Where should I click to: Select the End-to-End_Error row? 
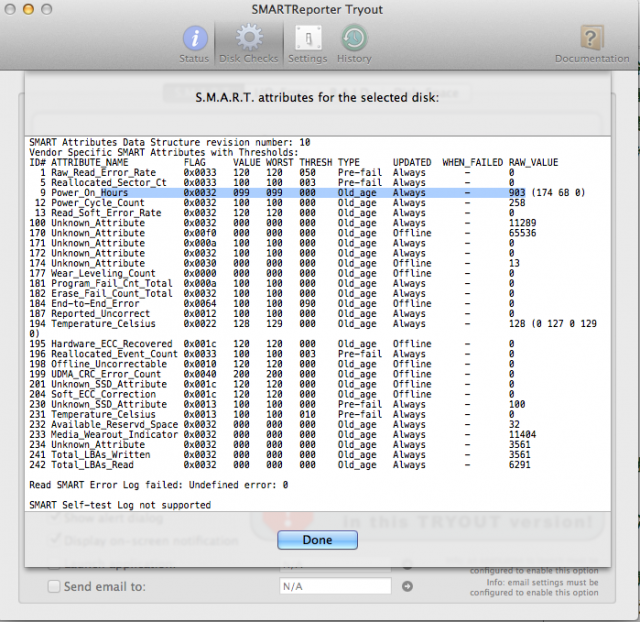click(x=270, y=304)
